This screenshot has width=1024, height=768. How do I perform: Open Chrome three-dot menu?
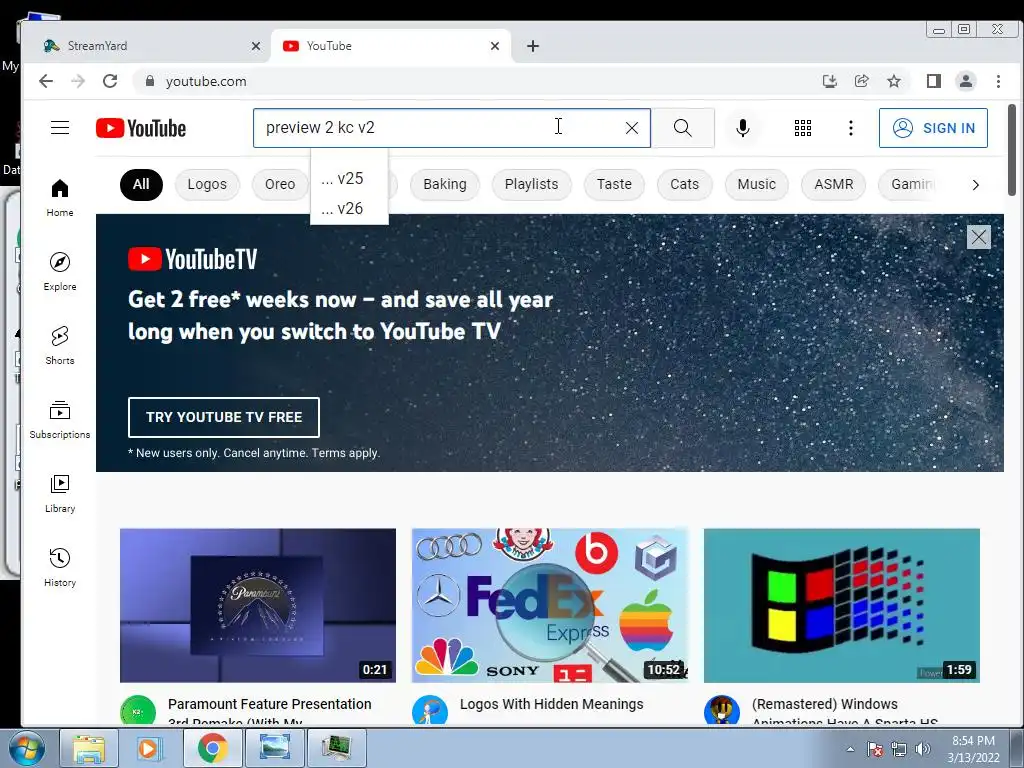click(998, 81)
